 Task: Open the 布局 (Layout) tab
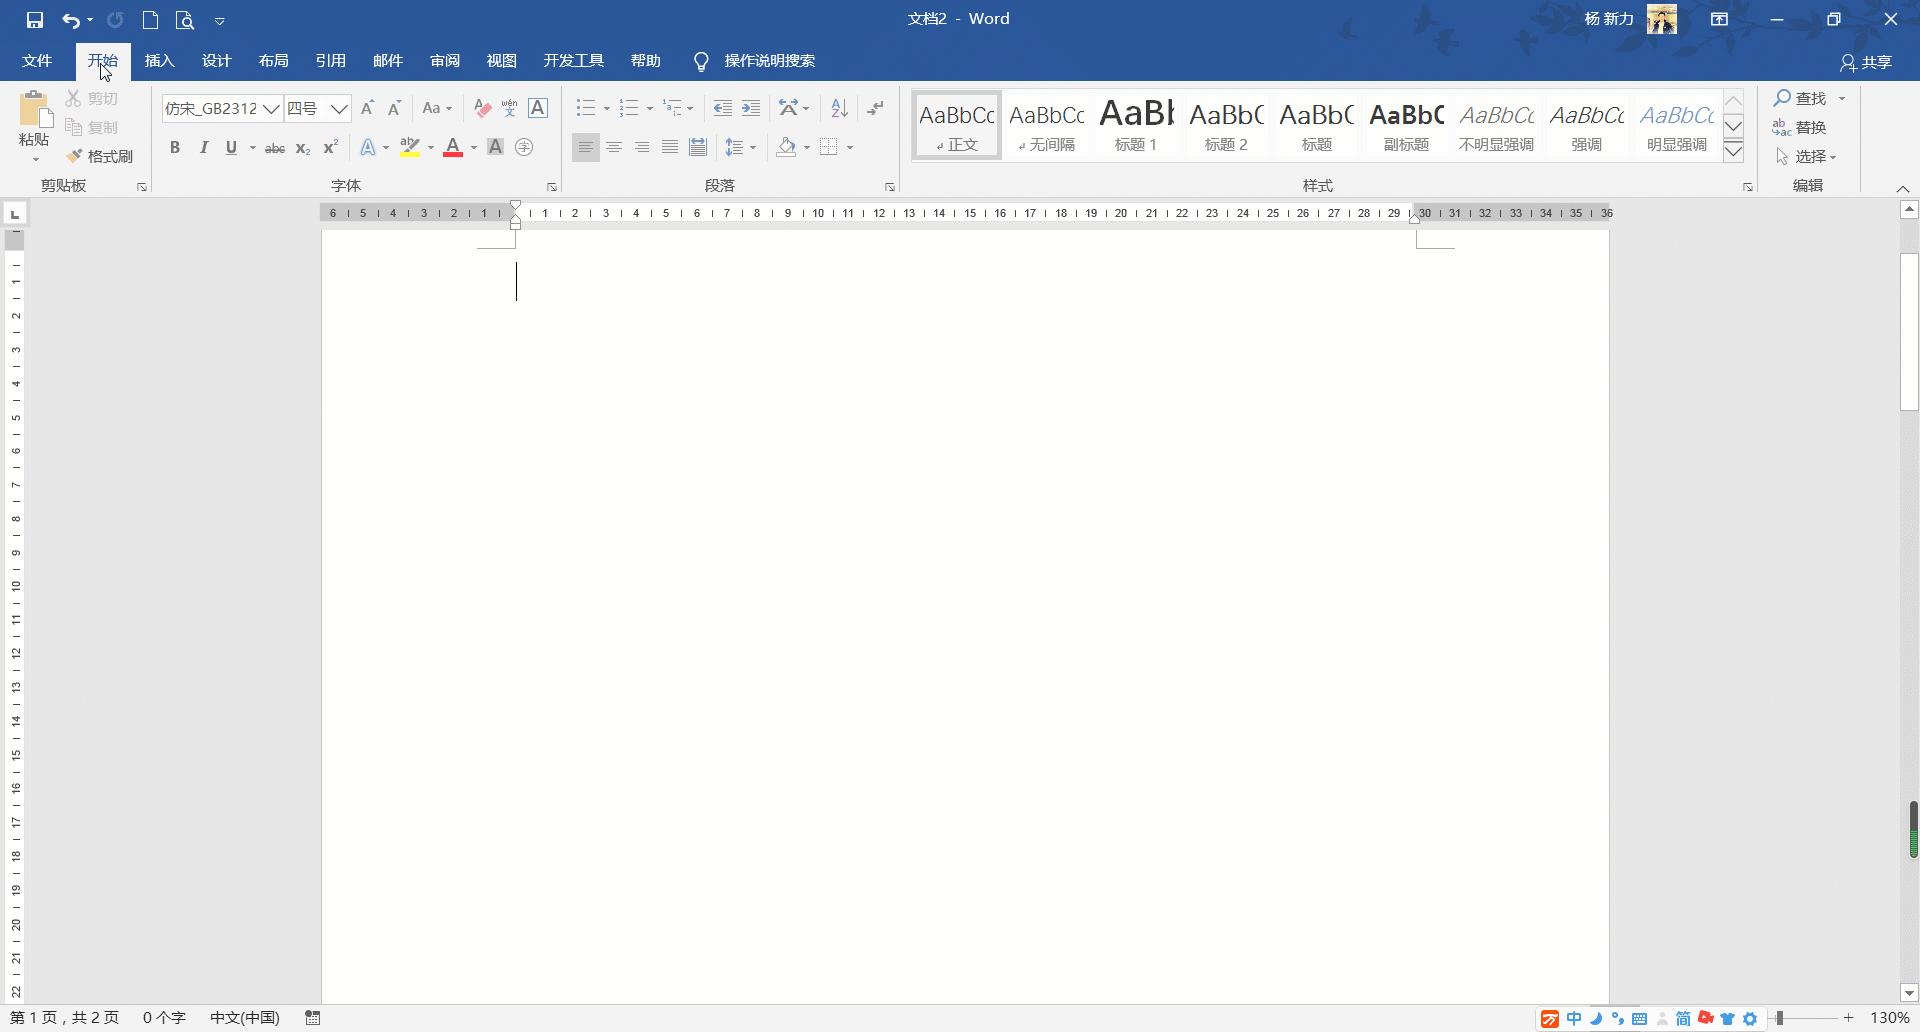(x=273, y=61)
